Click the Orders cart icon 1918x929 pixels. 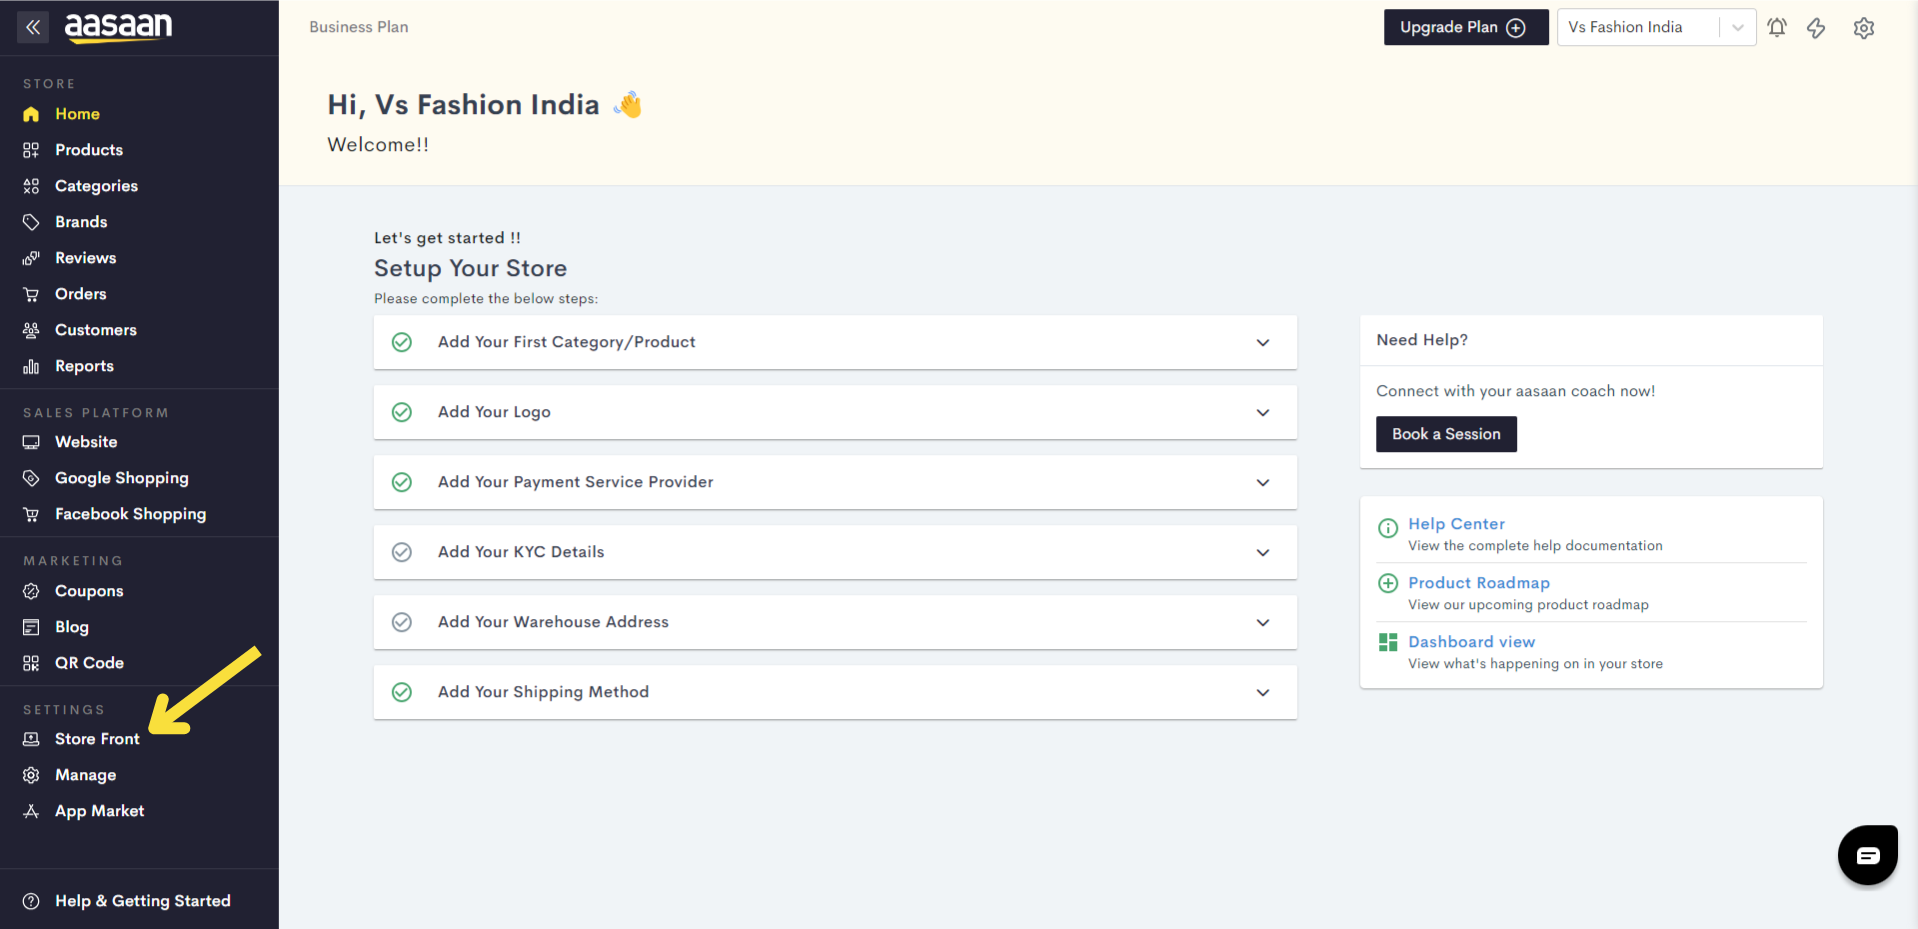[x=31, y=294]
